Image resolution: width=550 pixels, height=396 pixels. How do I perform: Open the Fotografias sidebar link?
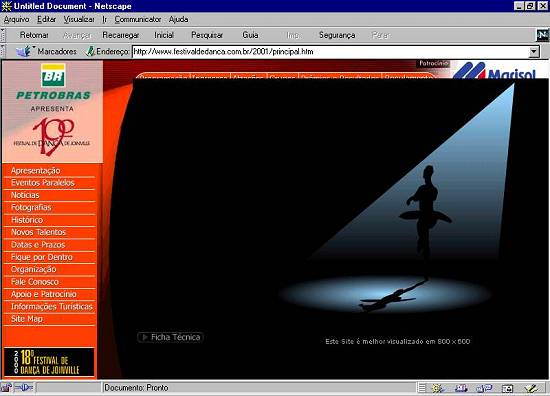(x=31, y=207)
